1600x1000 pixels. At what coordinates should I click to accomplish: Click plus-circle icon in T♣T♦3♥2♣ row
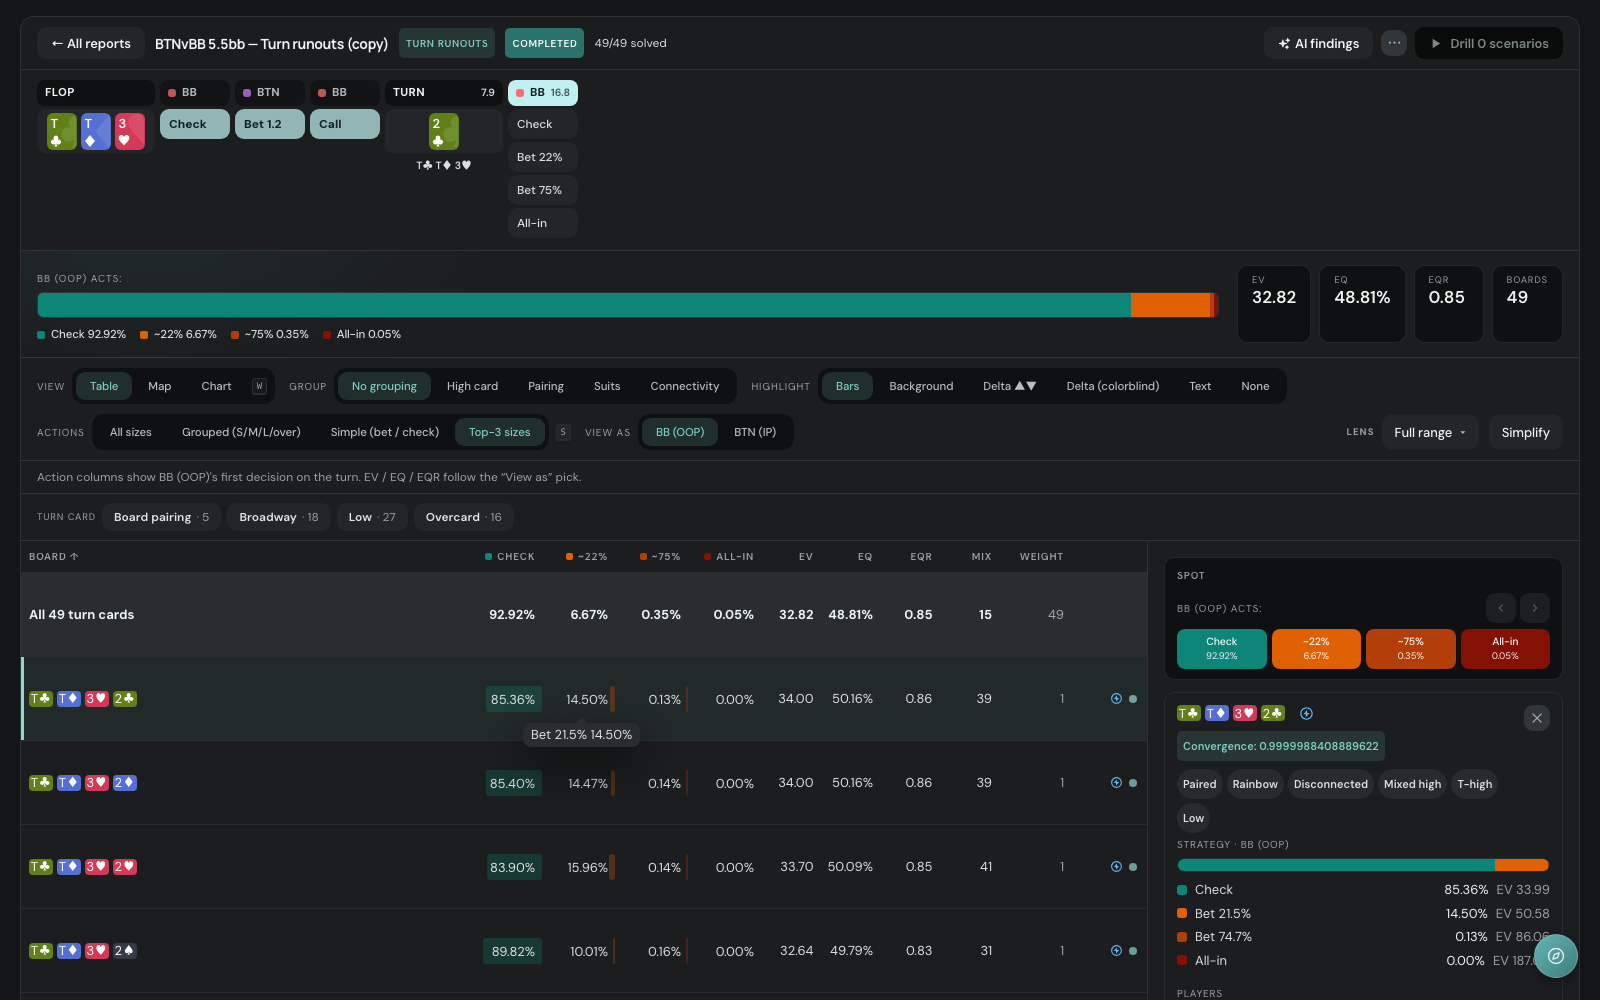click(1116, 699)
